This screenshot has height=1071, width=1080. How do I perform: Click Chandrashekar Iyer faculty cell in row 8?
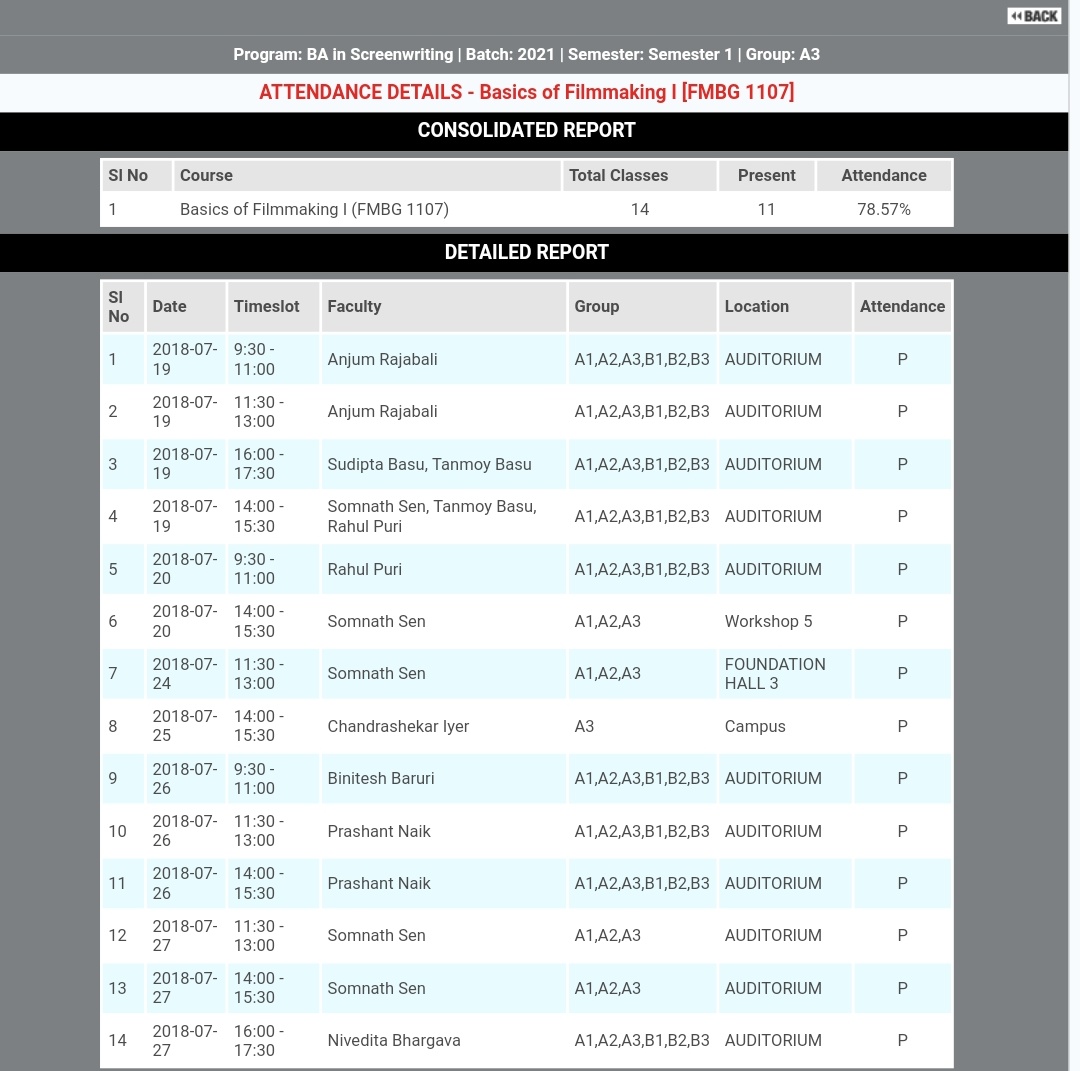[398, 726]
